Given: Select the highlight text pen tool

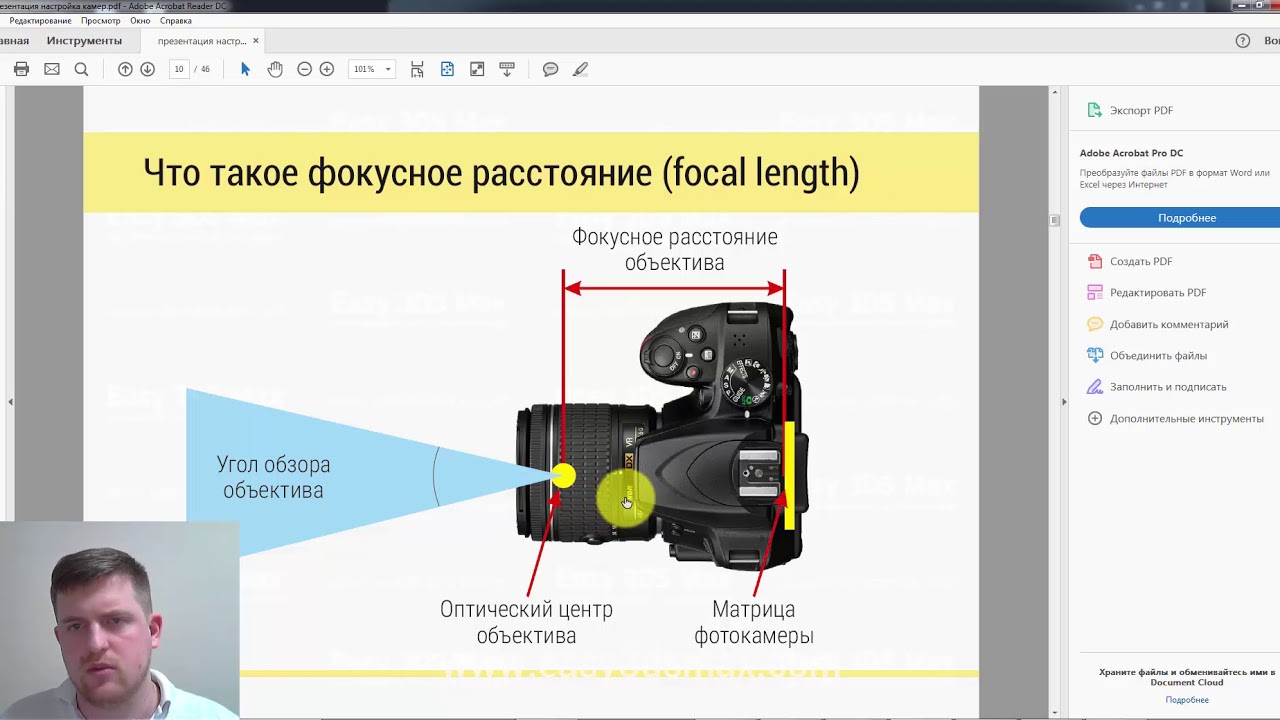Looking at the screenshot, I should [x=580, y=69].
